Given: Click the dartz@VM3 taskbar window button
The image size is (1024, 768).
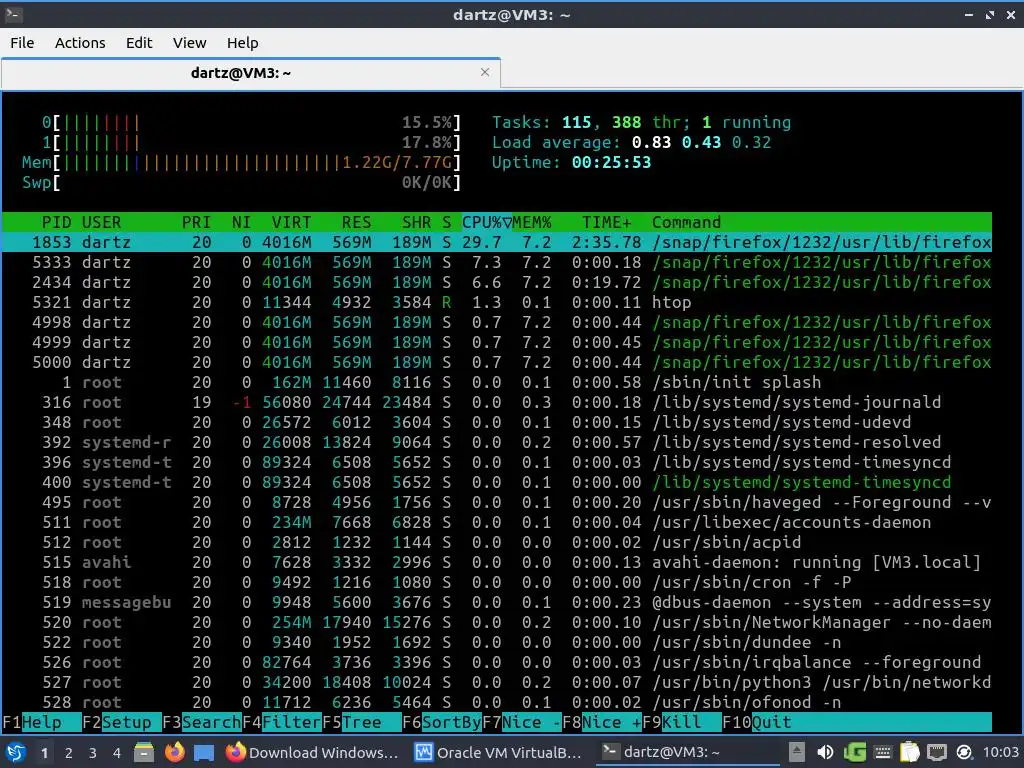Looking at the screenshot, I should [686, 753].
